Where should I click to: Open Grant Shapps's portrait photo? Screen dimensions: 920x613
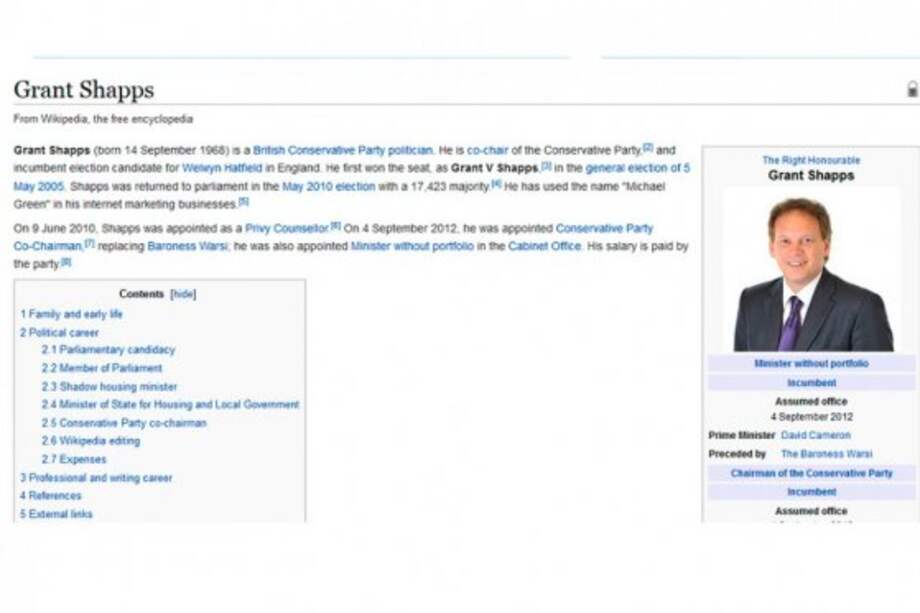pyautogui.click(x=812, y=270)
